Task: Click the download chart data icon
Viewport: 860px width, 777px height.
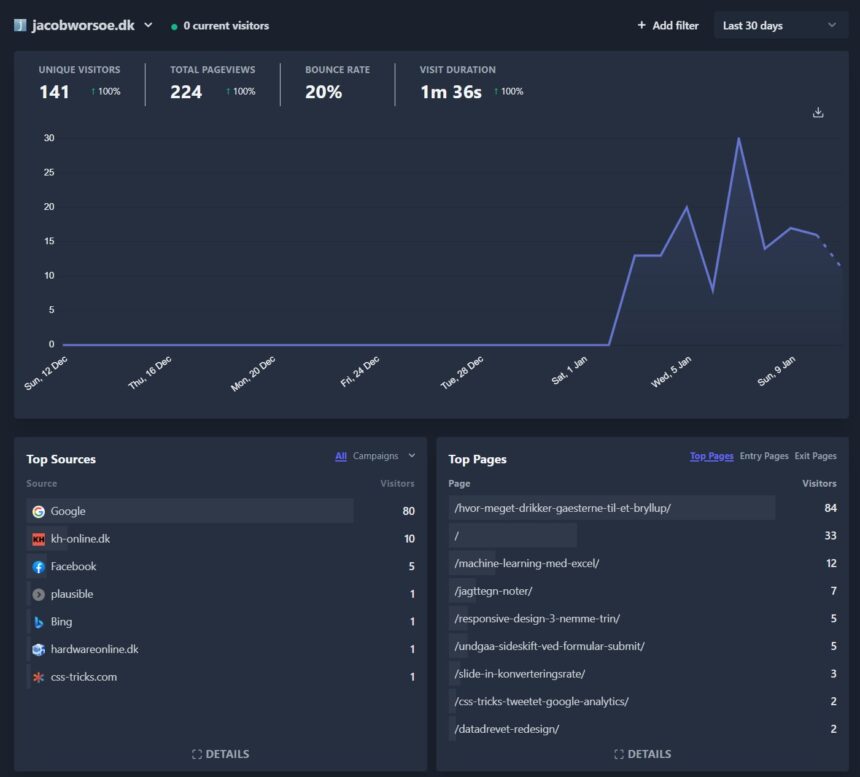Action: coord(818,113)
